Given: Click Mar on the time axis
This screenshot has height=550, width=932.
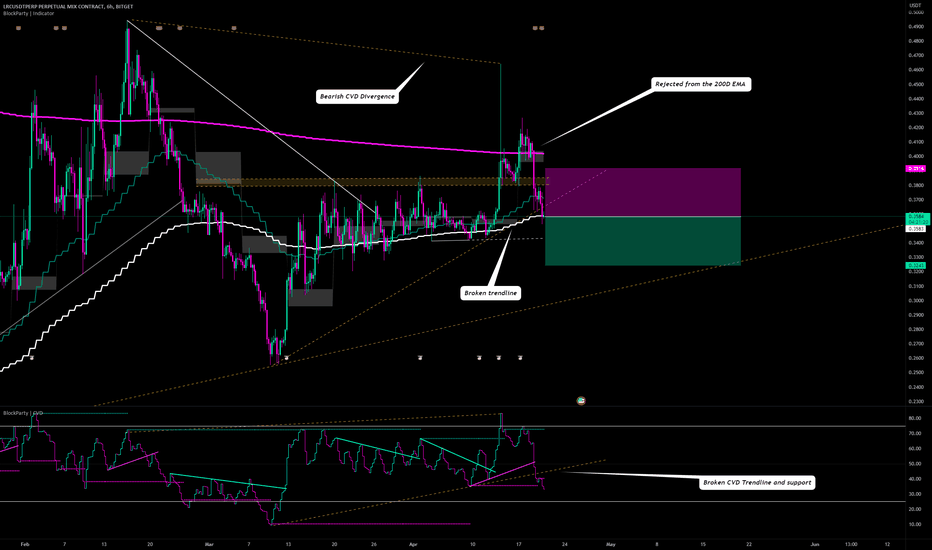Looking at the screenshot, I should 209,544.
